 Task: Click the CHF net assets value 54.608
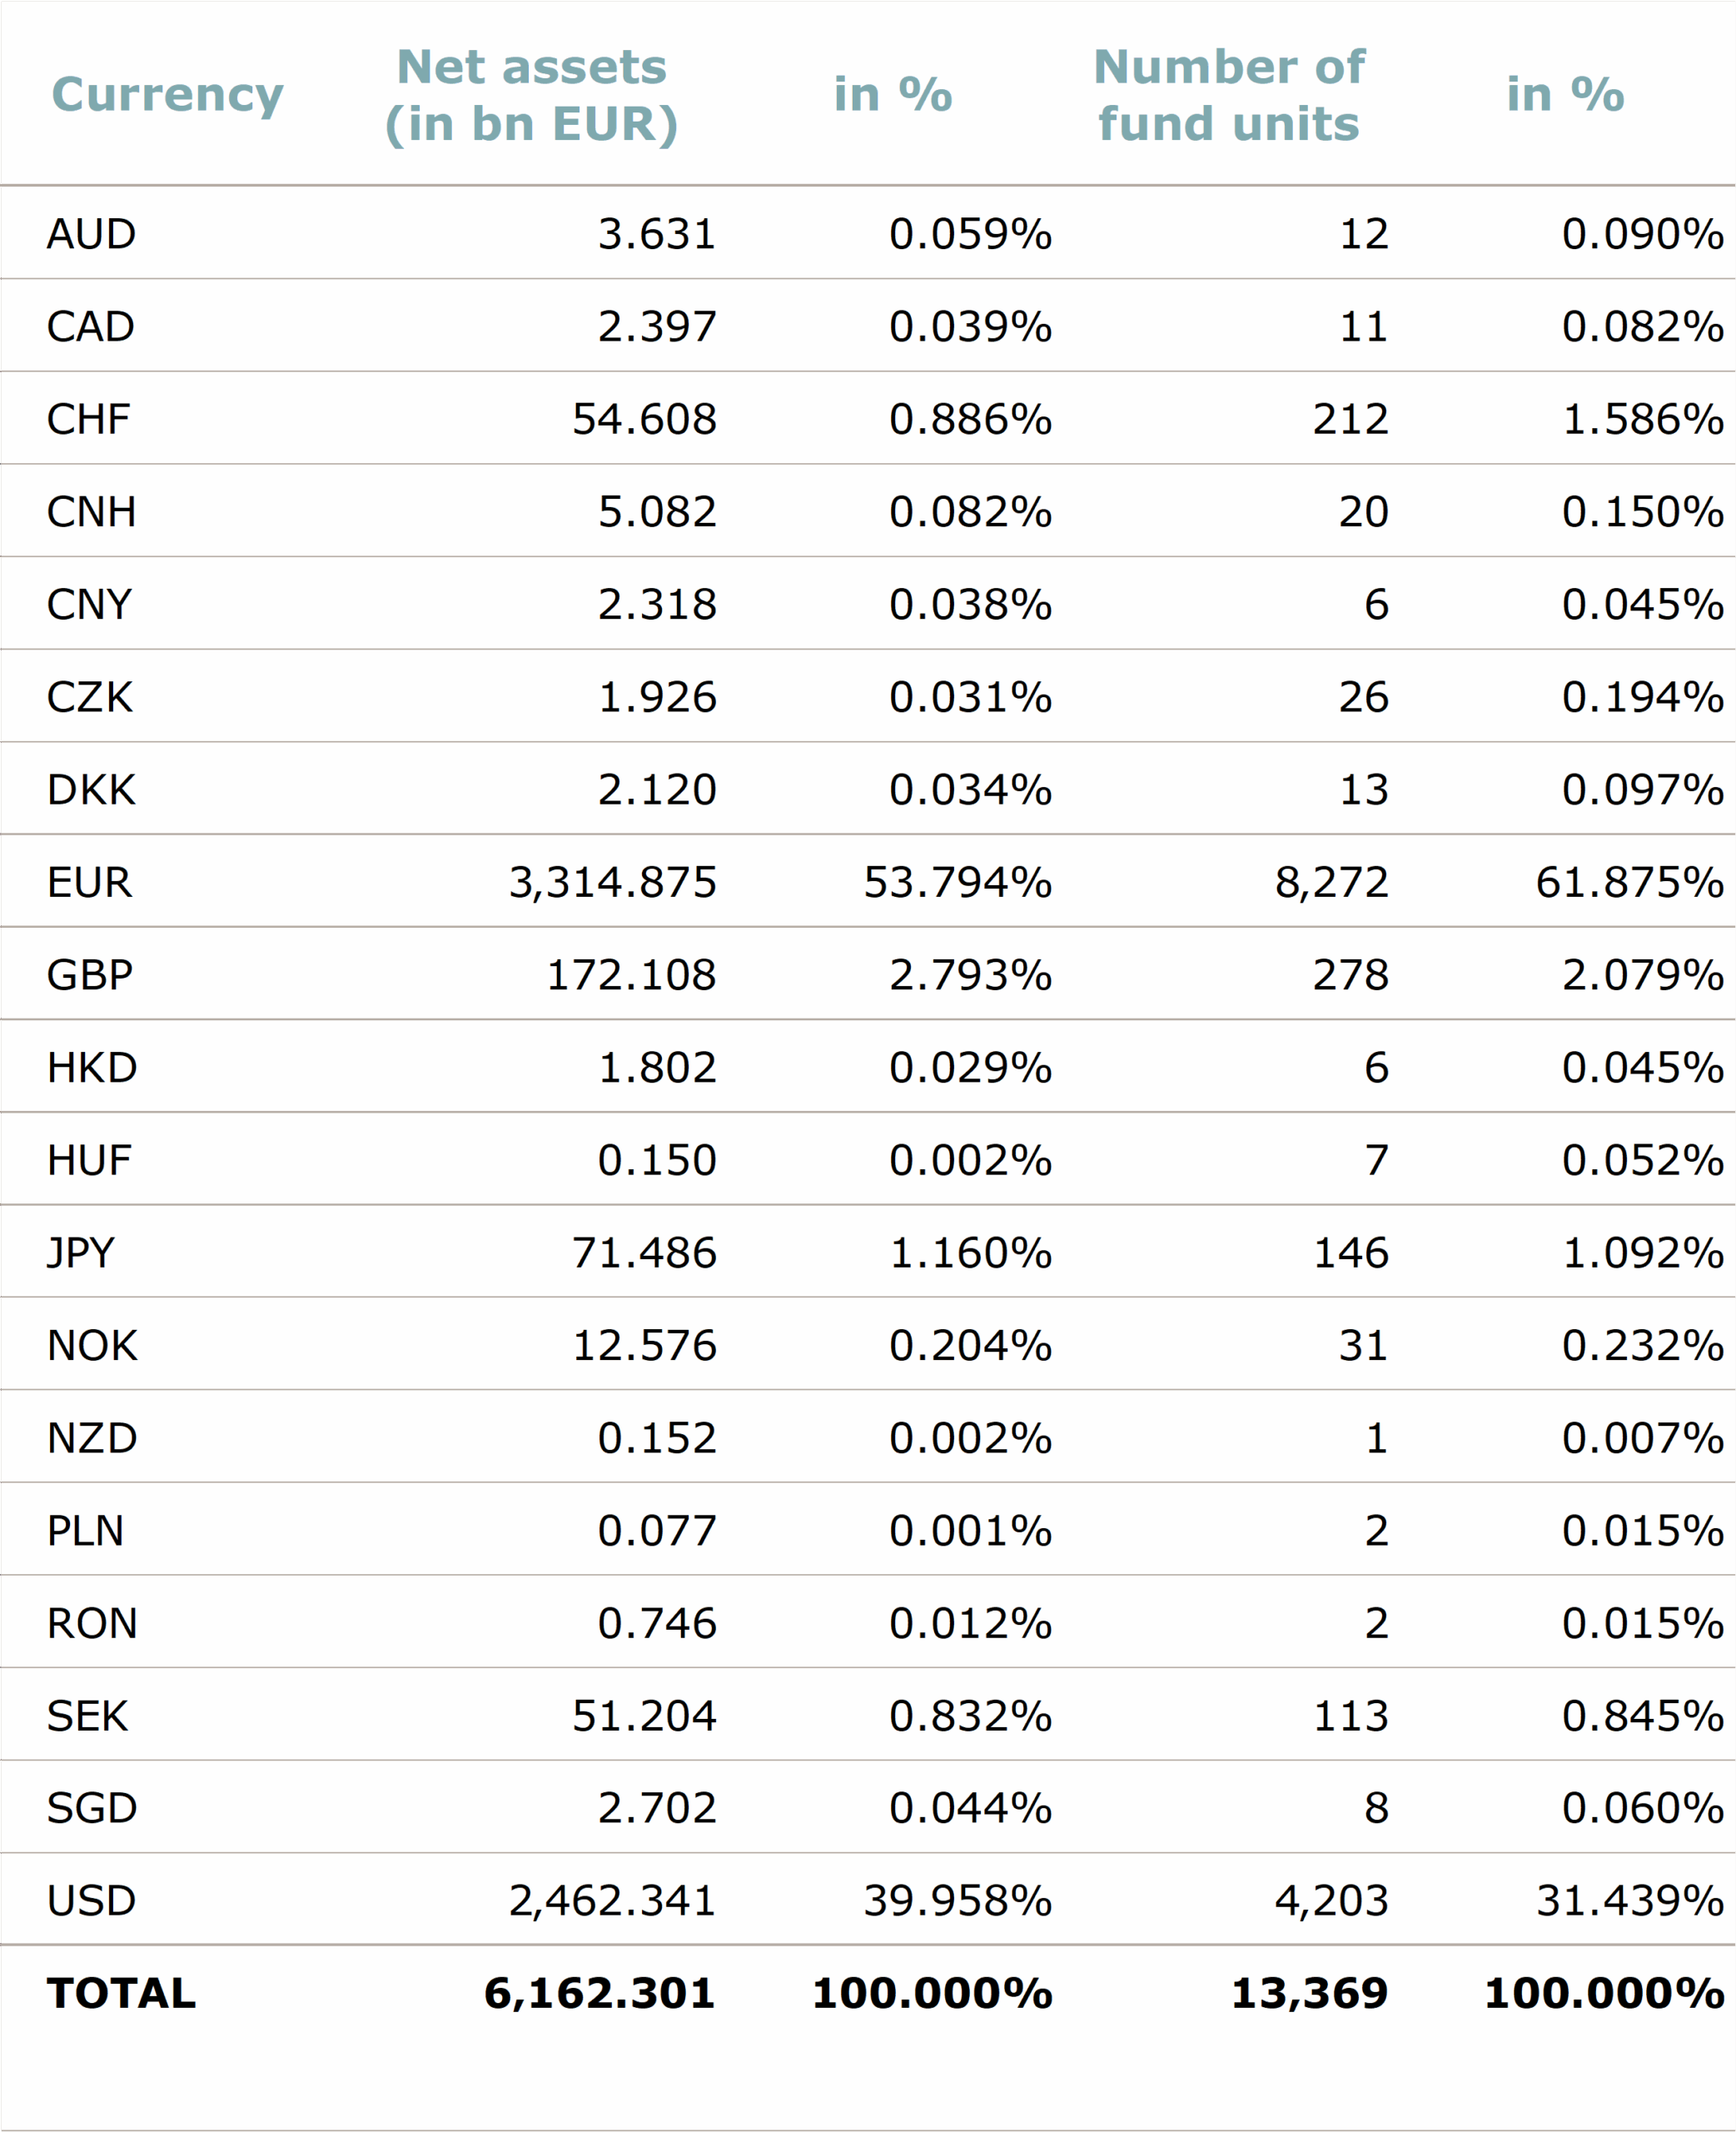[644, 419]
